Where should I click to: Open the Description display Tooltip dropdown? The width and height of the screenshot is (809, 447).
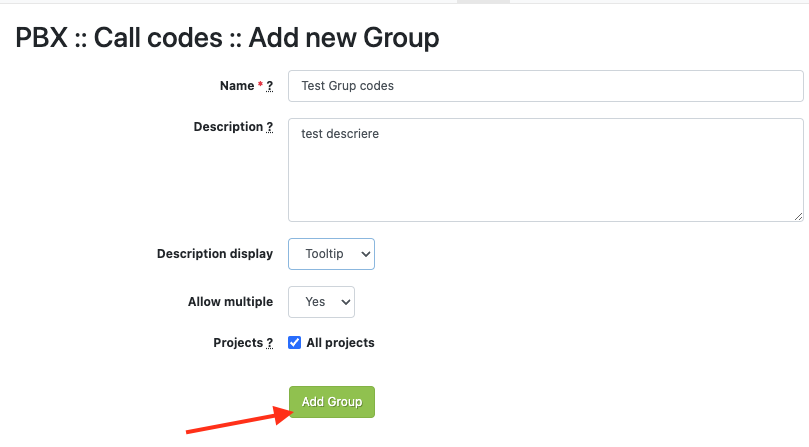(331, 254)
